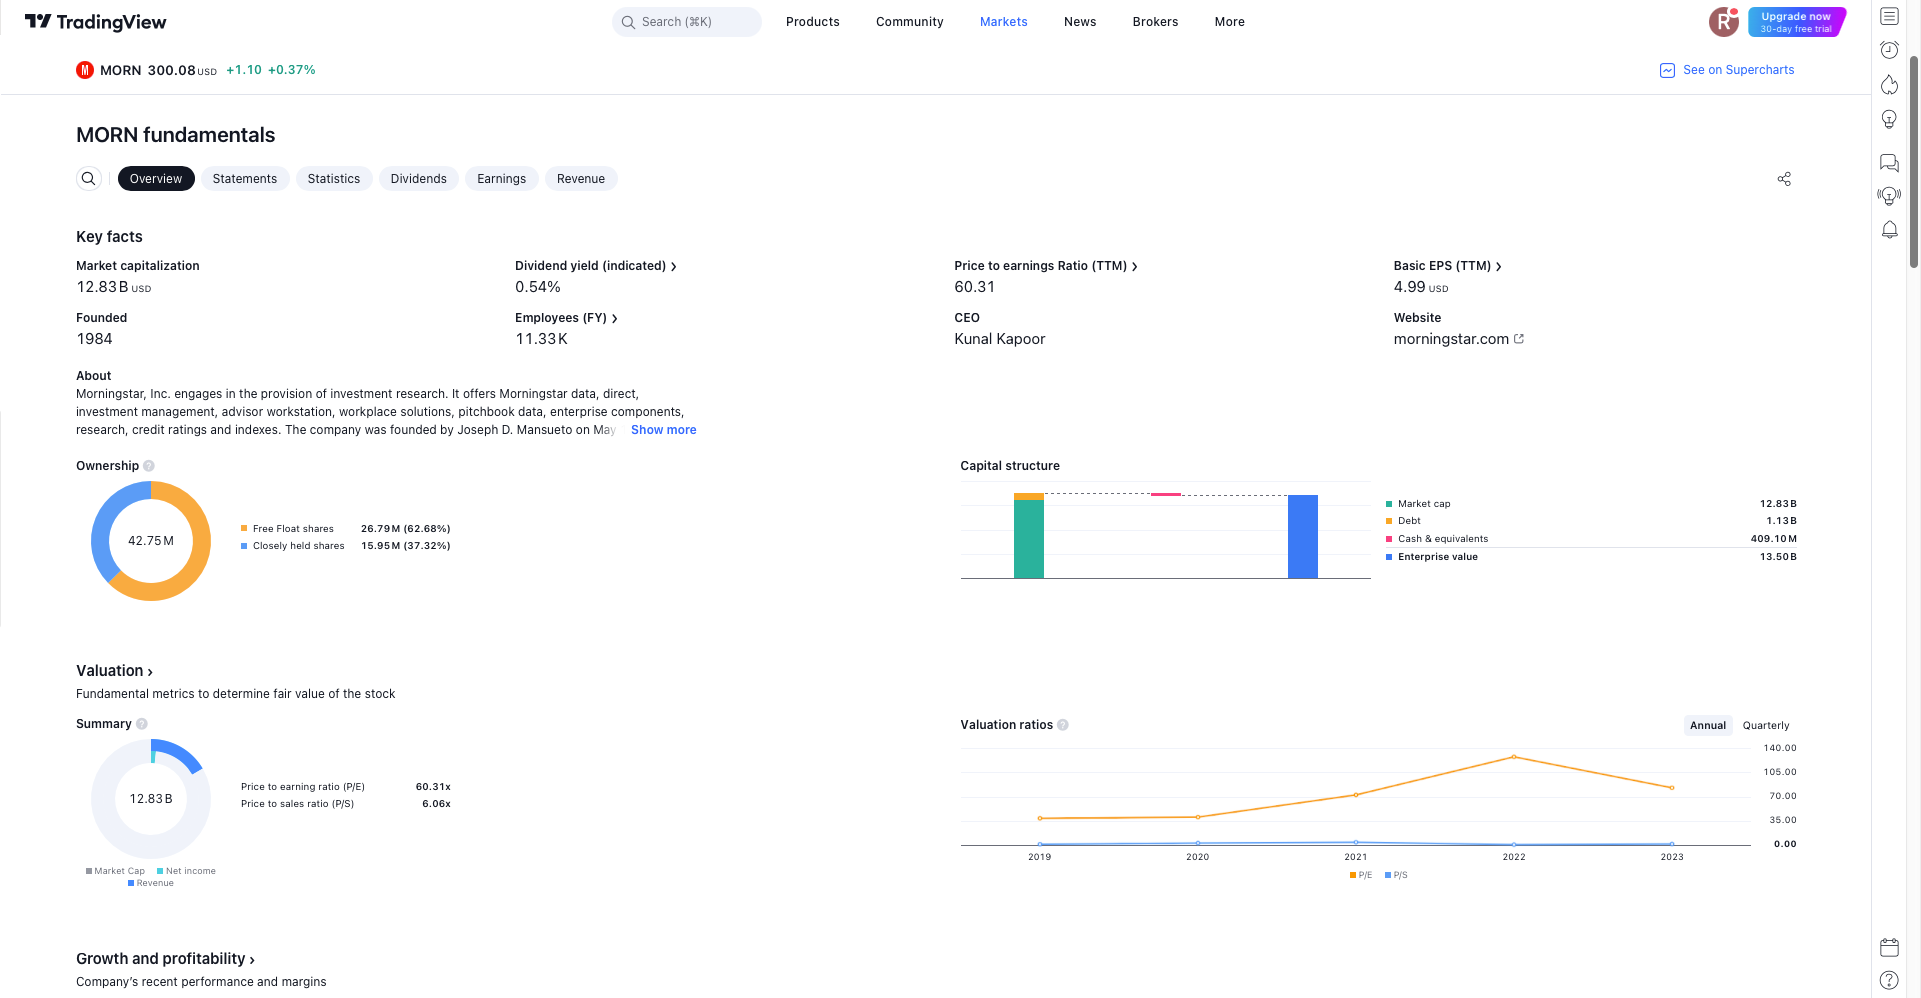Click the page vertical scrollbar
Viewport: 1921px width, 998px height.
(x=1914, y=160)
